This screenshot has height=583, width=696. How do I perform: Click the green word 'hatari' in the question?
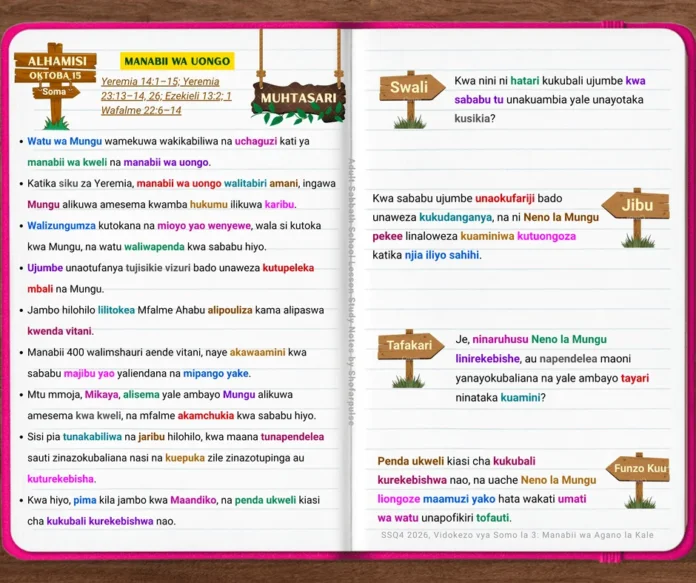[525, 80]
